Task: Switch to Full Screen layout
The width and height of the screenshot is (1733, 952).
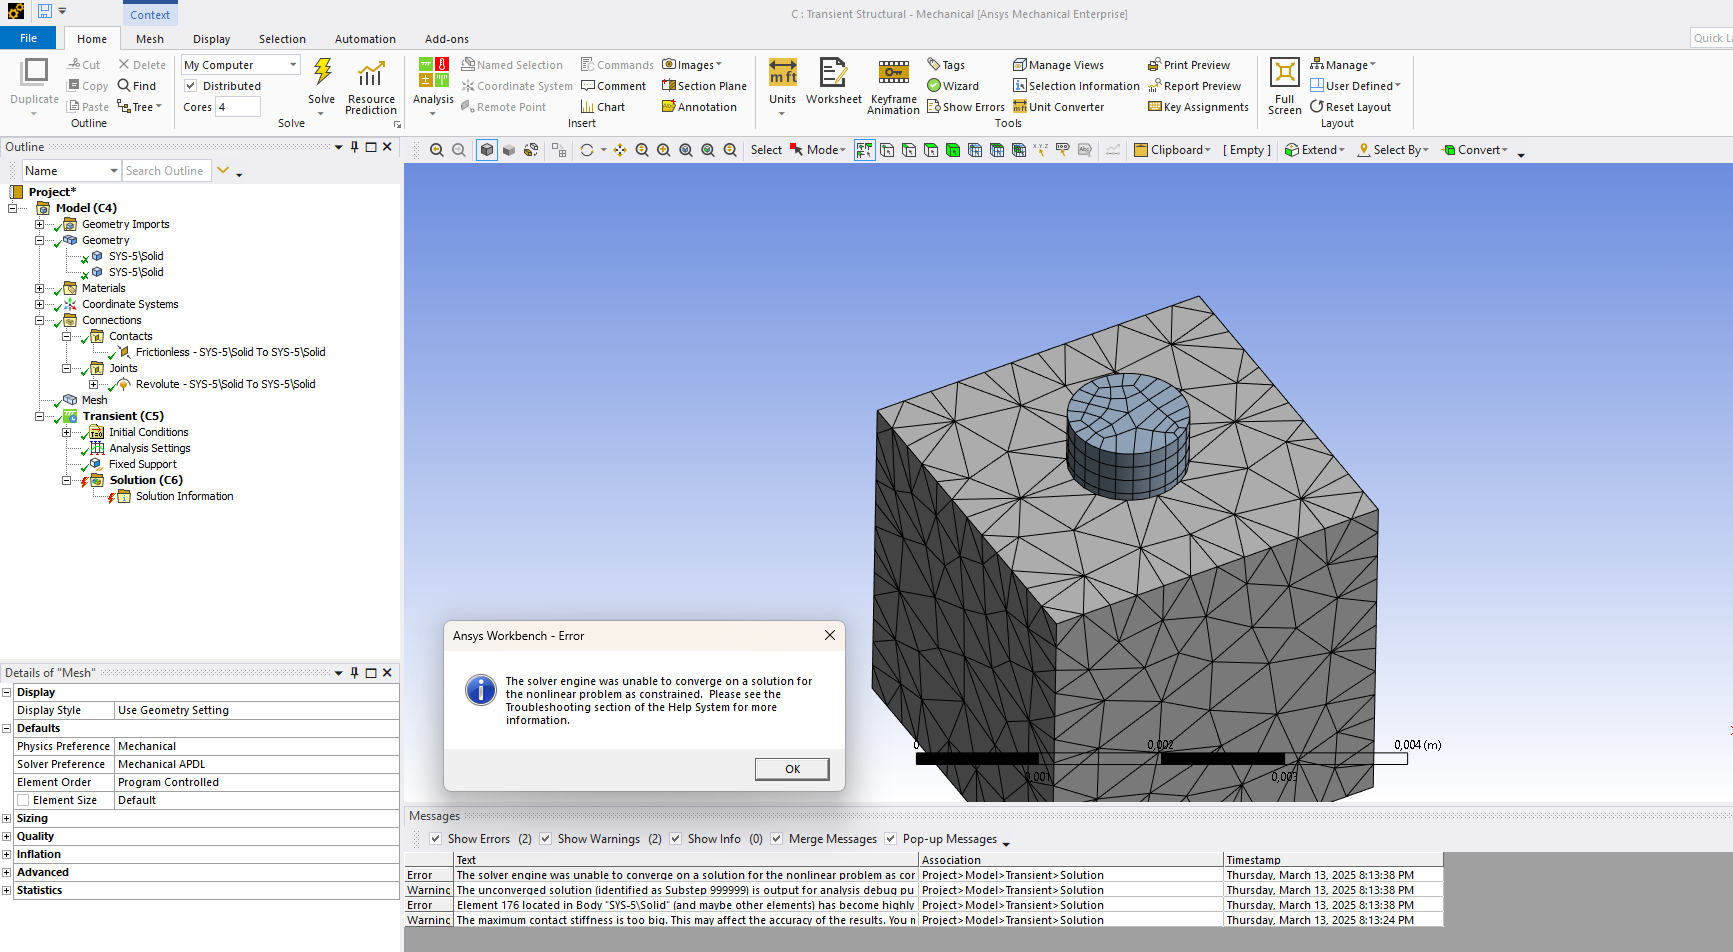Action: (1285, 87)
